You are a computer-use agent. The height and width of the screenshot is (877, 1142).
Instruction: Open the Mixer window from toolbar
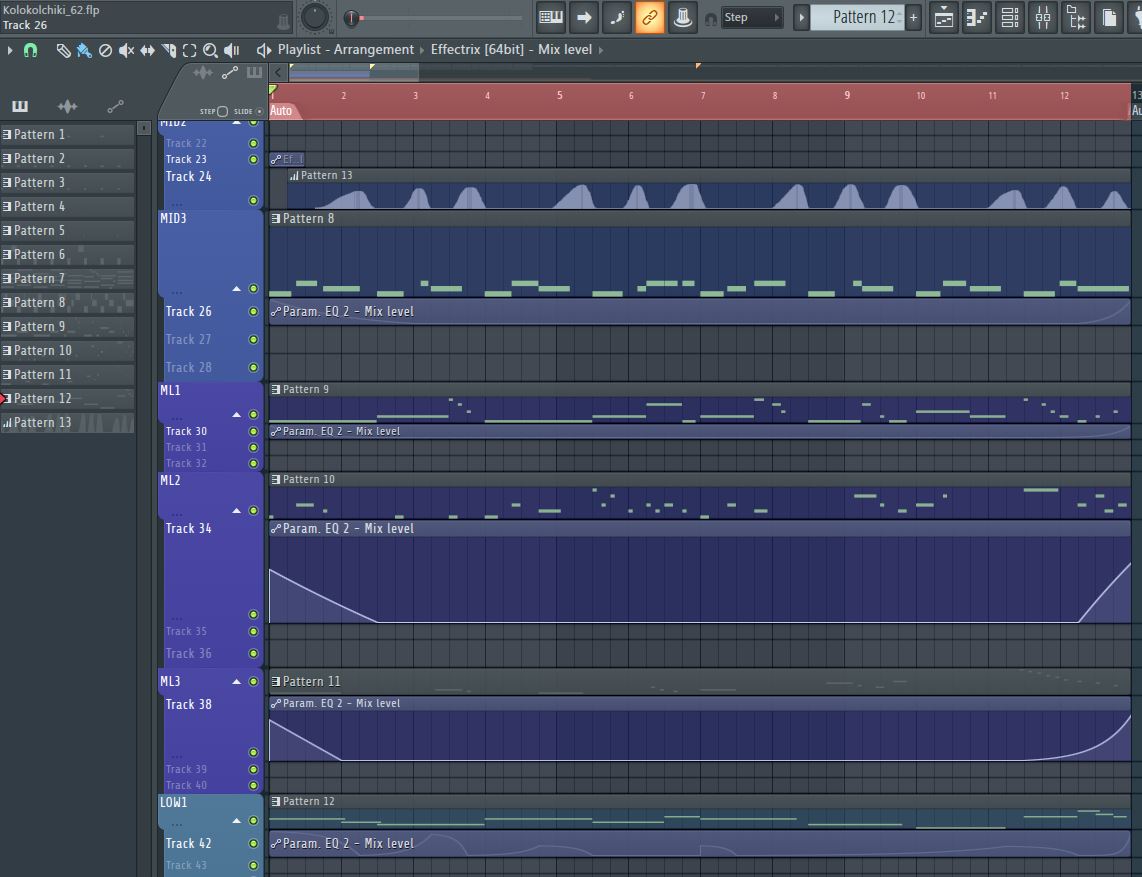pyautogui.click(x=1043, y=17)
